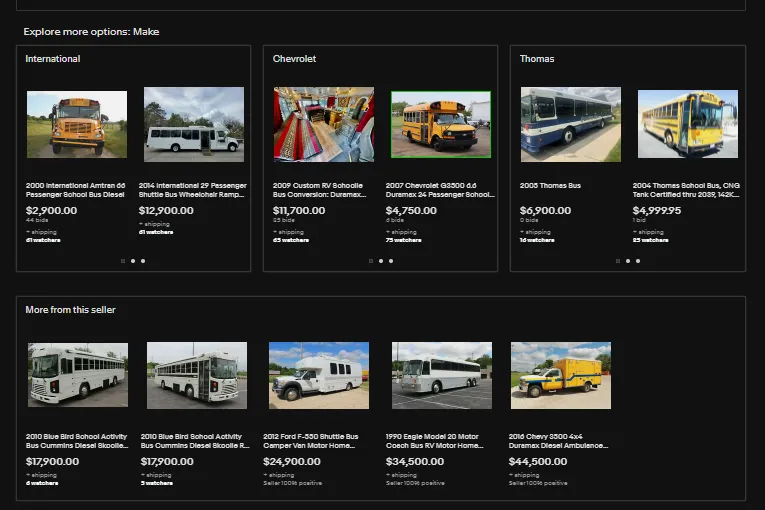Select the second carousel dot in International card
Viewport: 765px width, 510px height.
[133, 261]
